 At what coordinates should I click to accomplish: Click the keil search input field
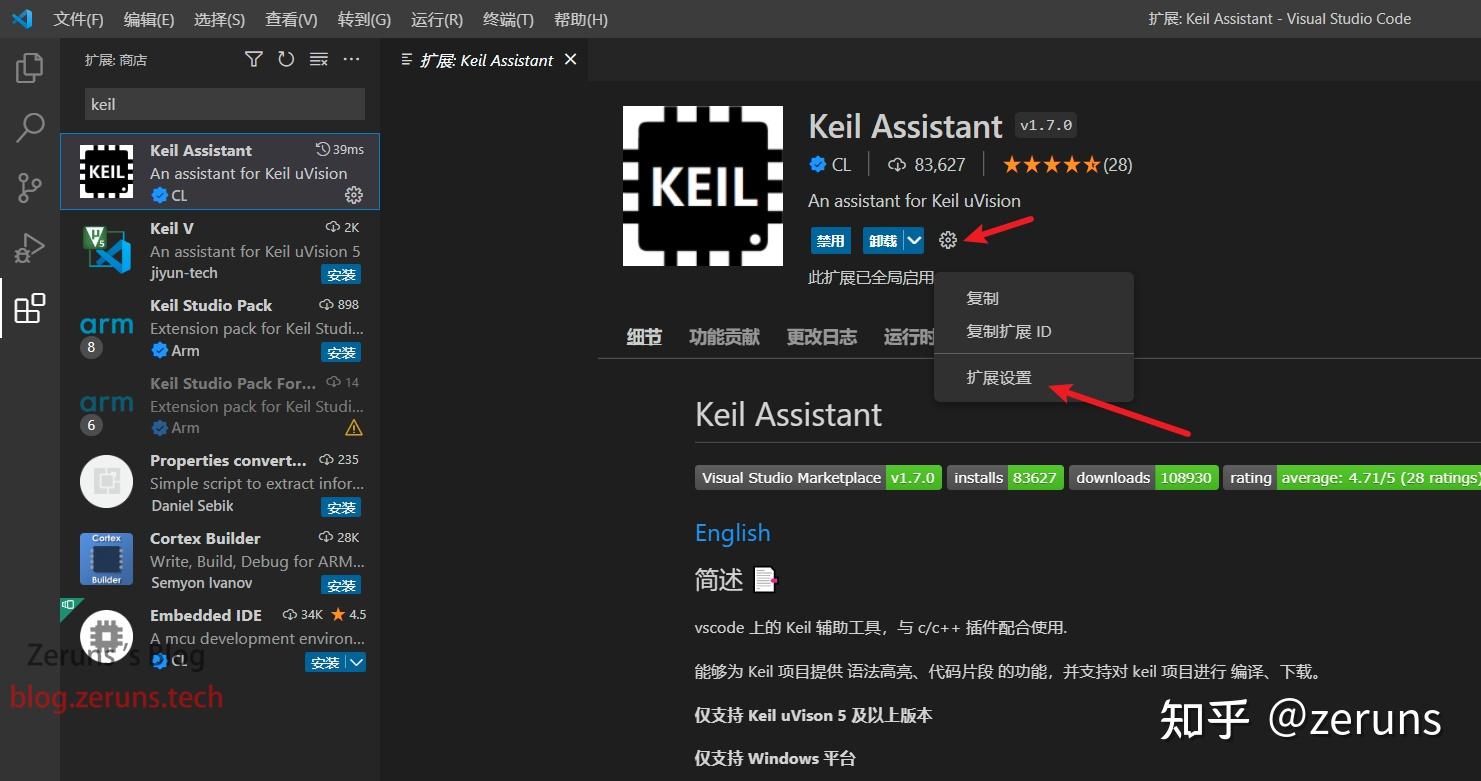[x=224, y=103]
